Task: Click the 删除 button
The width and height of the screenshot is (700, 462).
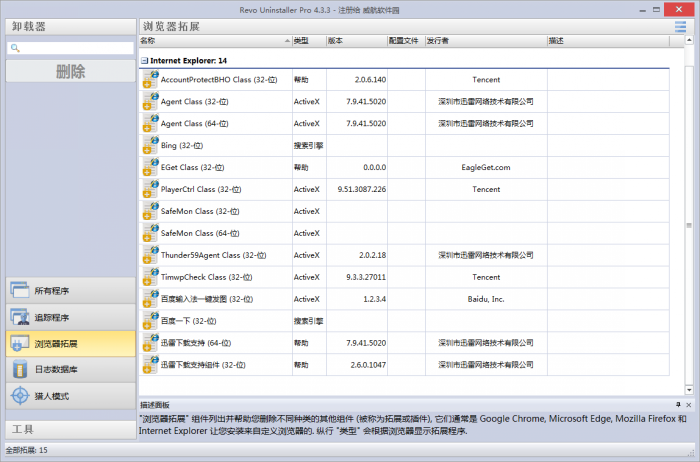Action: coord(69,72)
